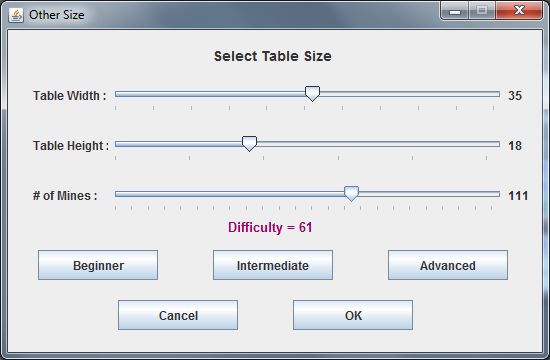
Task: Select the Intermediate preset button
Action: (273, 265)
